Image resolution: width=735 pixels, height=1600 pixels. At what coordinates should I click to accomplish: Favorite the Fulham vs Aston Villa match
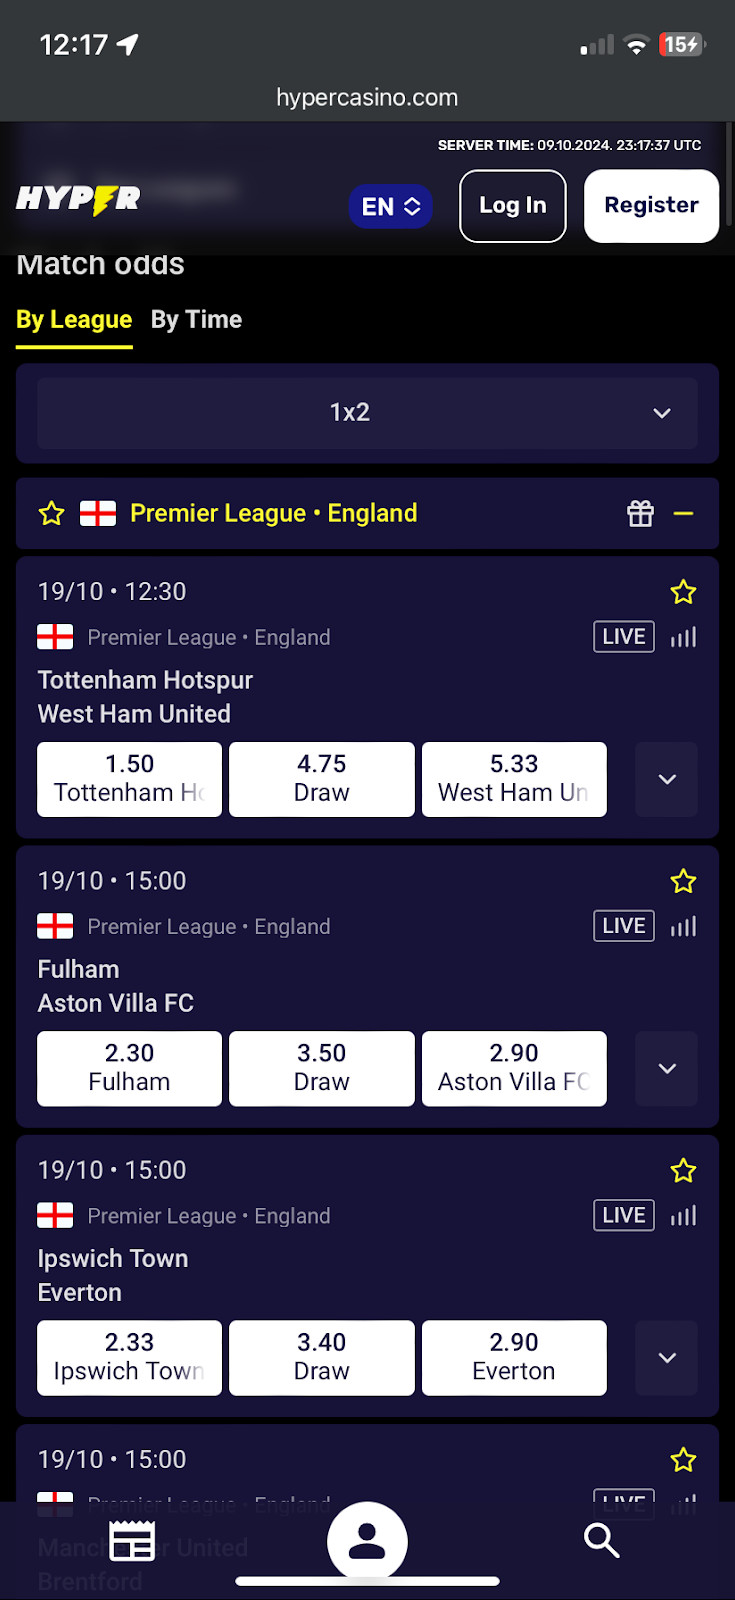coord(684,881)
